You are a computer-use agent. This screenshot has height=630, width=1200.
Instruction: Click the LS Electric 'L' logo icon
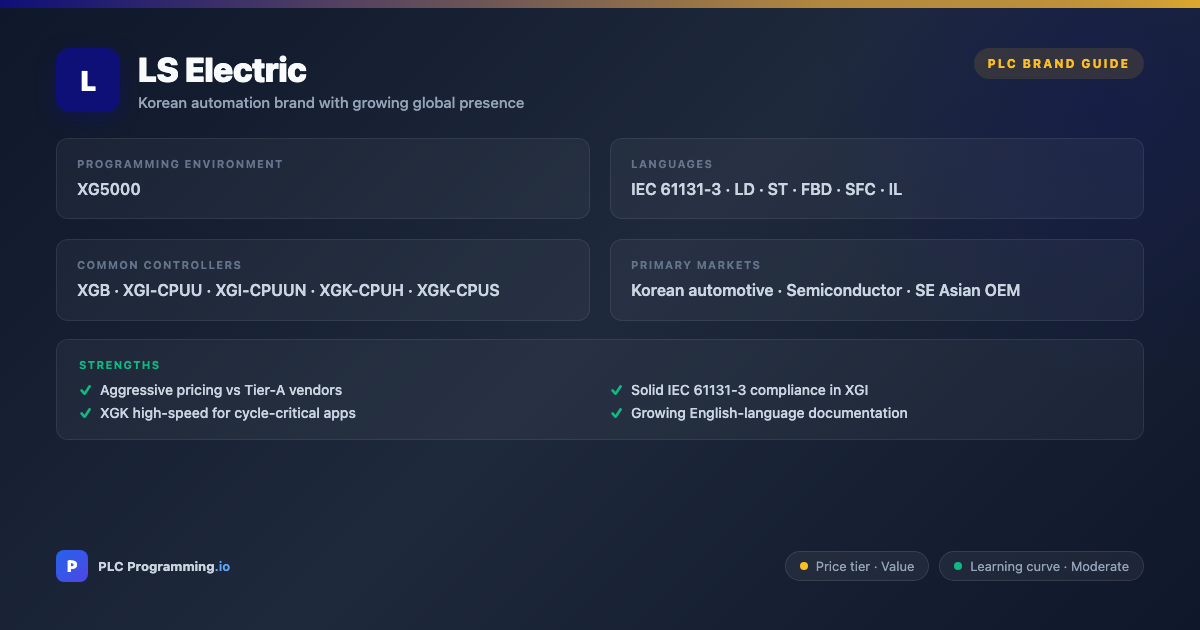pyautogui.click(x=88, y=80)
